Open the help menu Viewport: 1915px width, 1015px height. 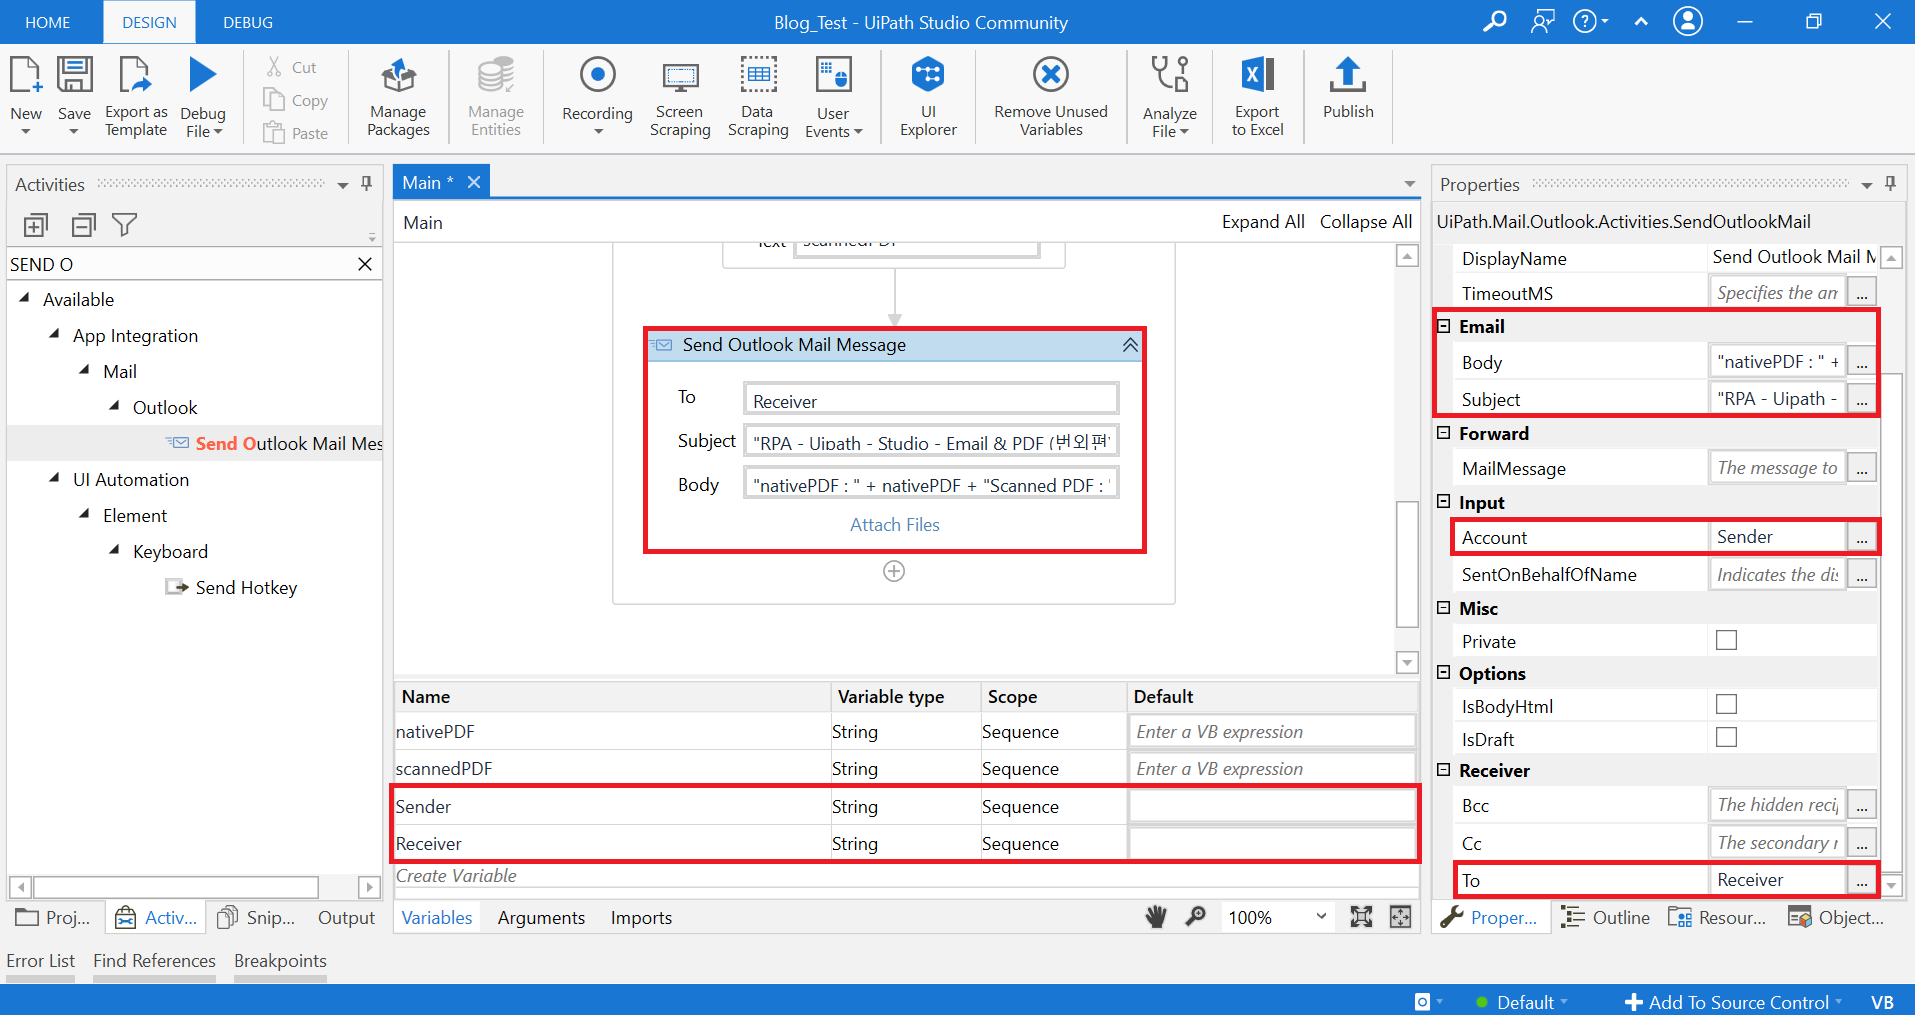tap(1590, 21)
